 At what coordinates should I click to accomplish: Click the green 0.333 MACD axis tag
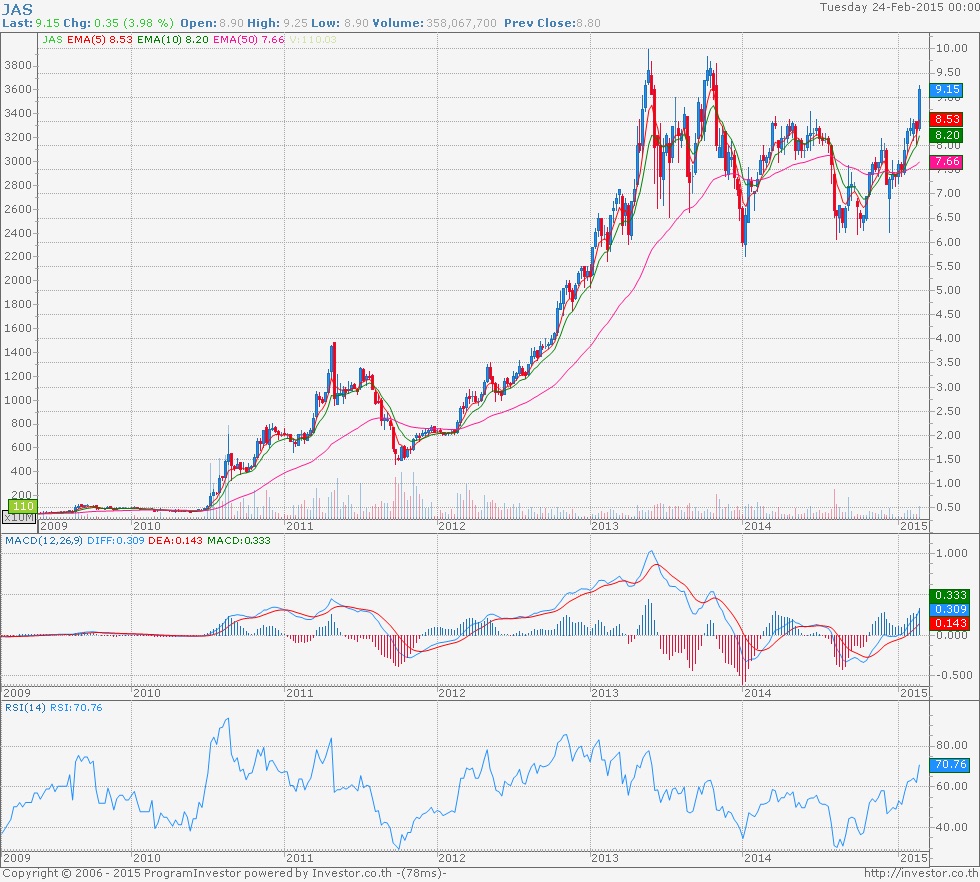(x=950, y=595)
